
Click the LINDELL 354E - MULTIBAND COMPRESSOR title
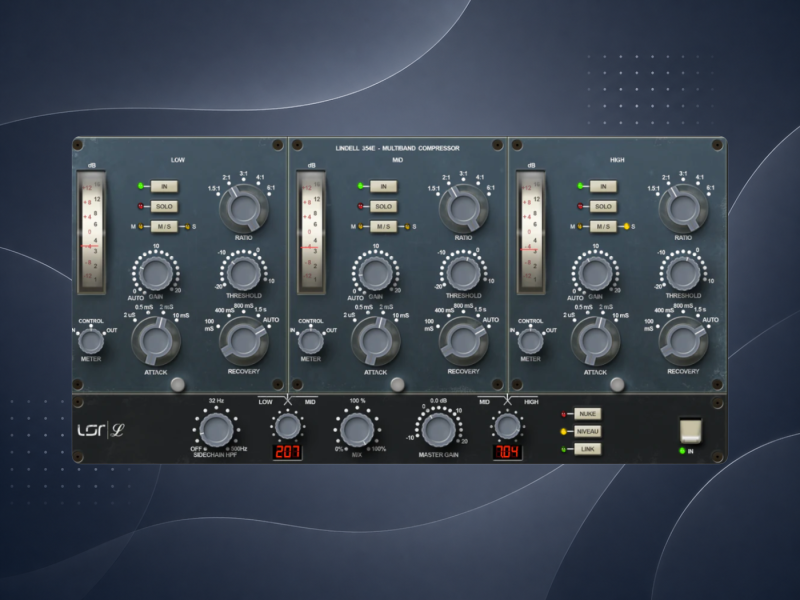[x=397, y=148]
